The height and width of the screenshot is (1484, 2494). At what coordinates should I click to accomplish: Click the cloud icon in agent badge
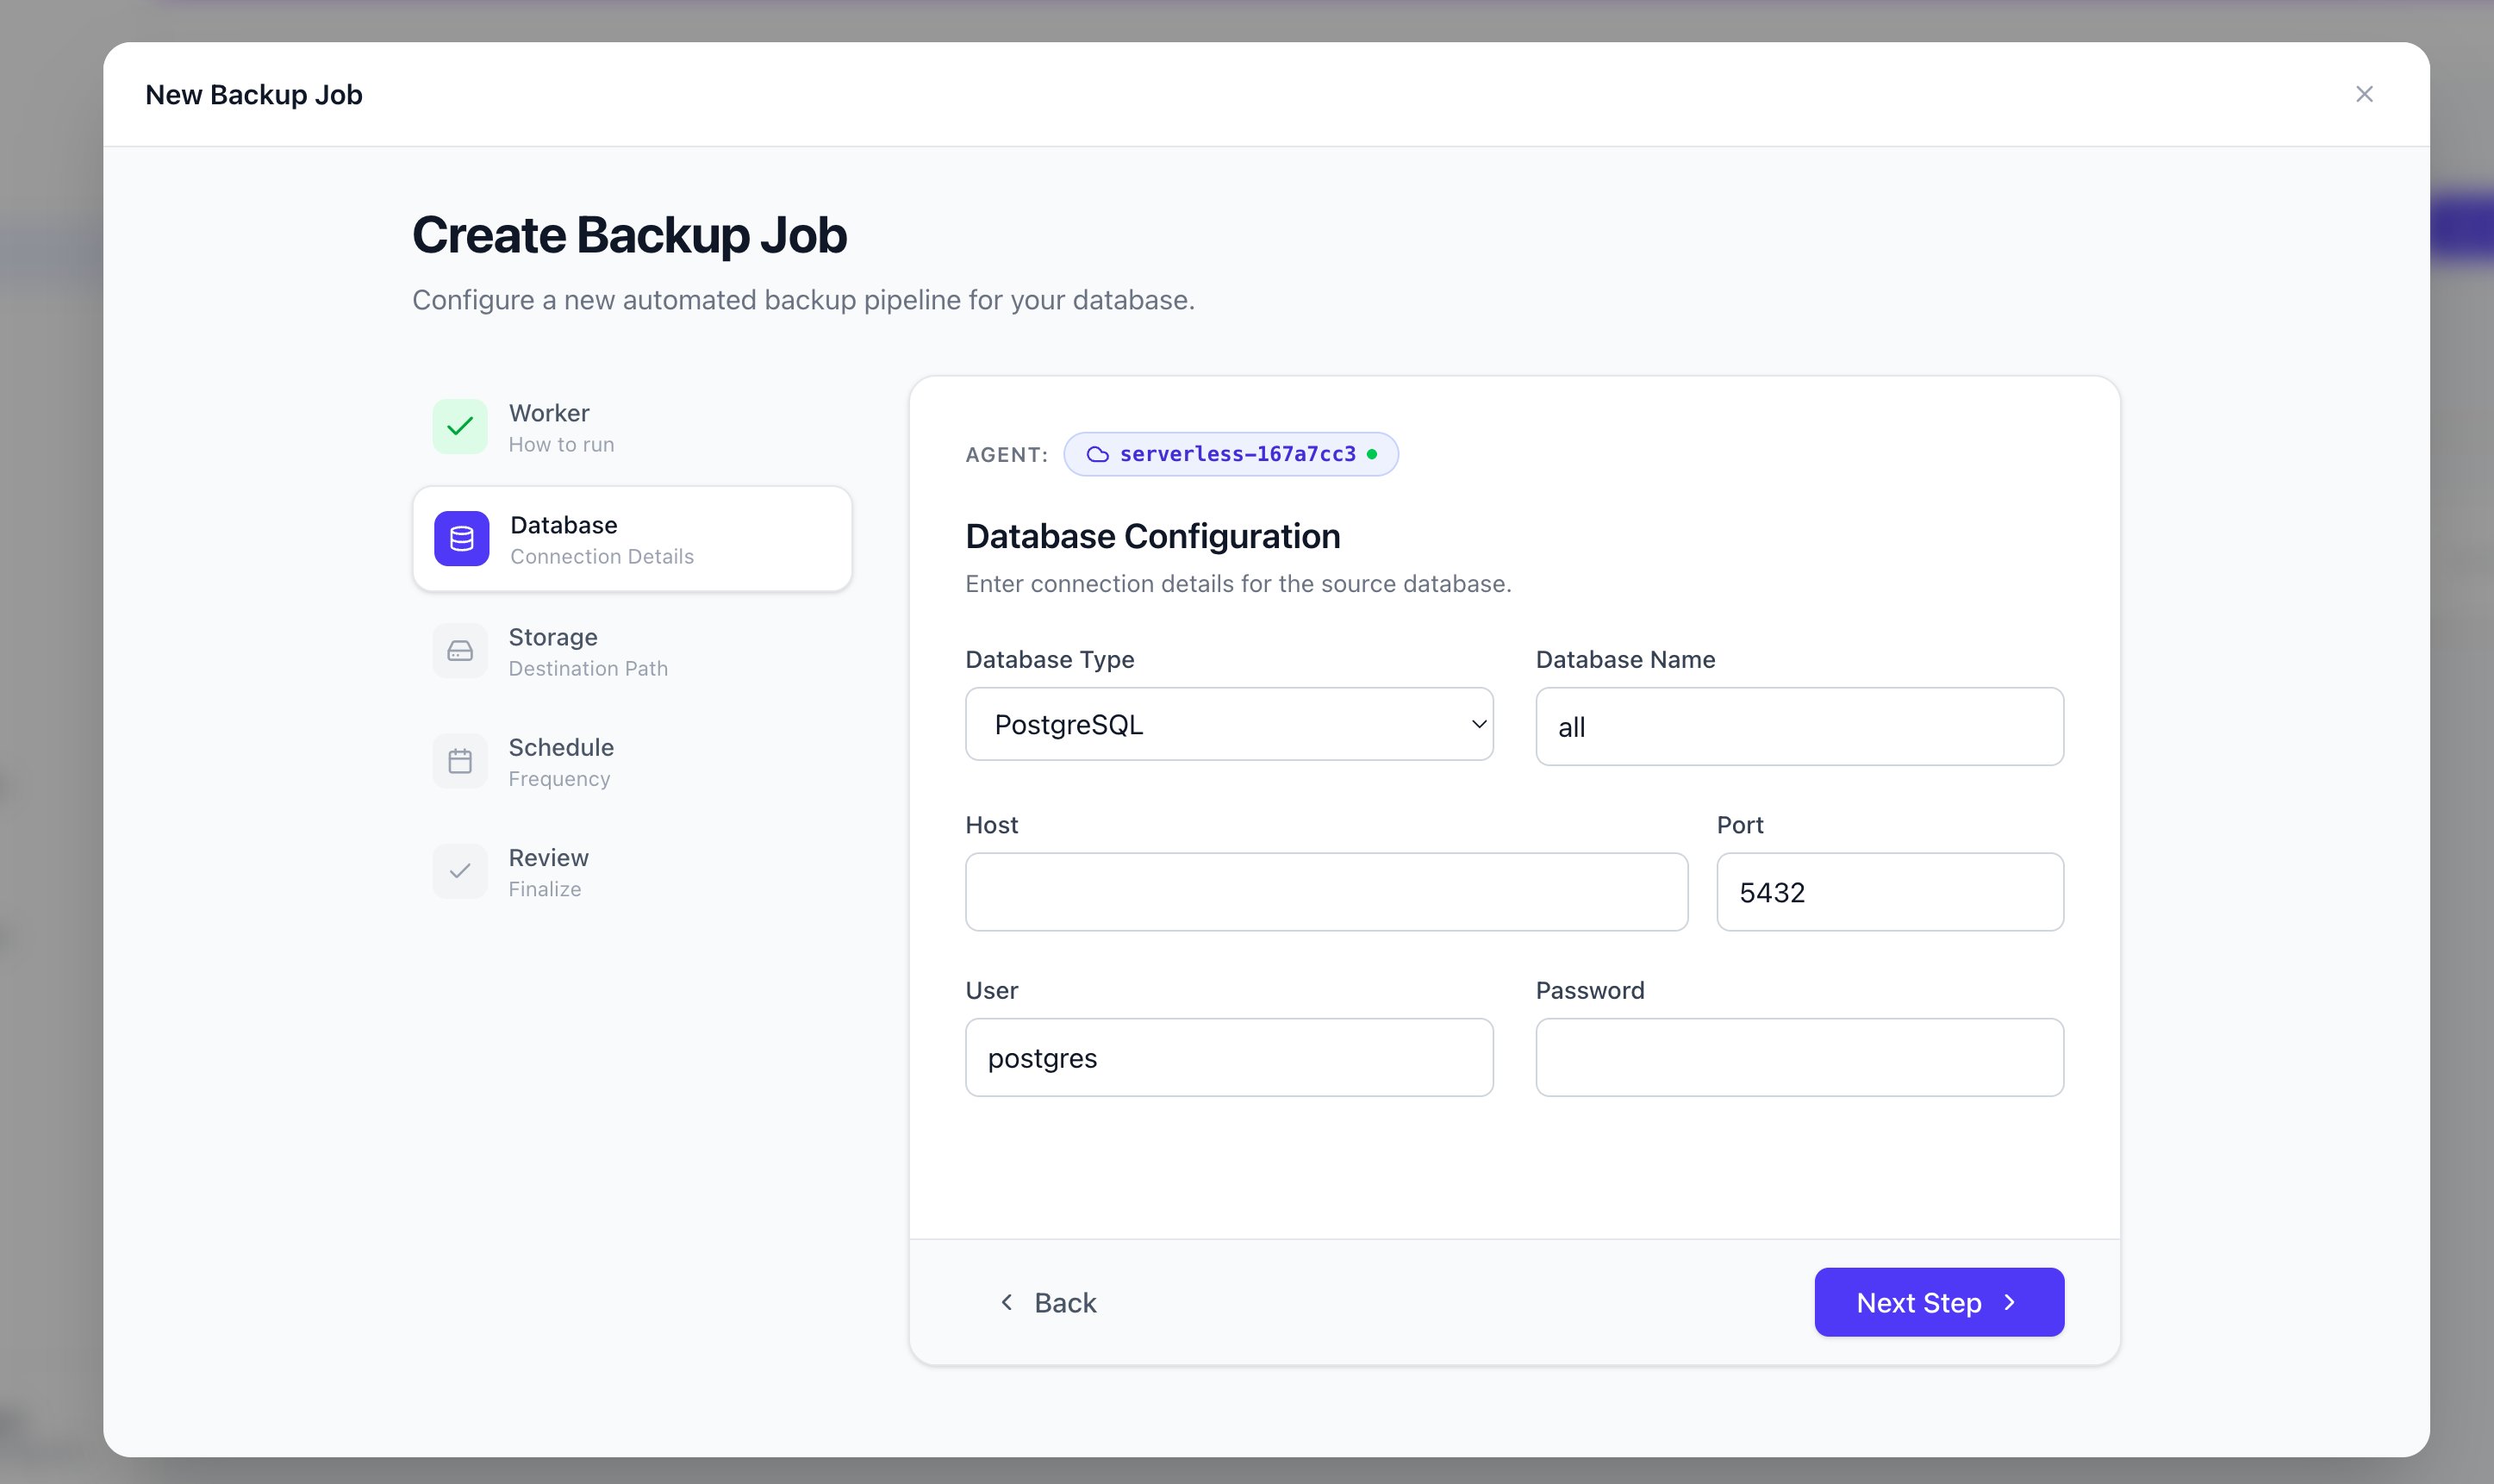click(x=1097, y=454)
